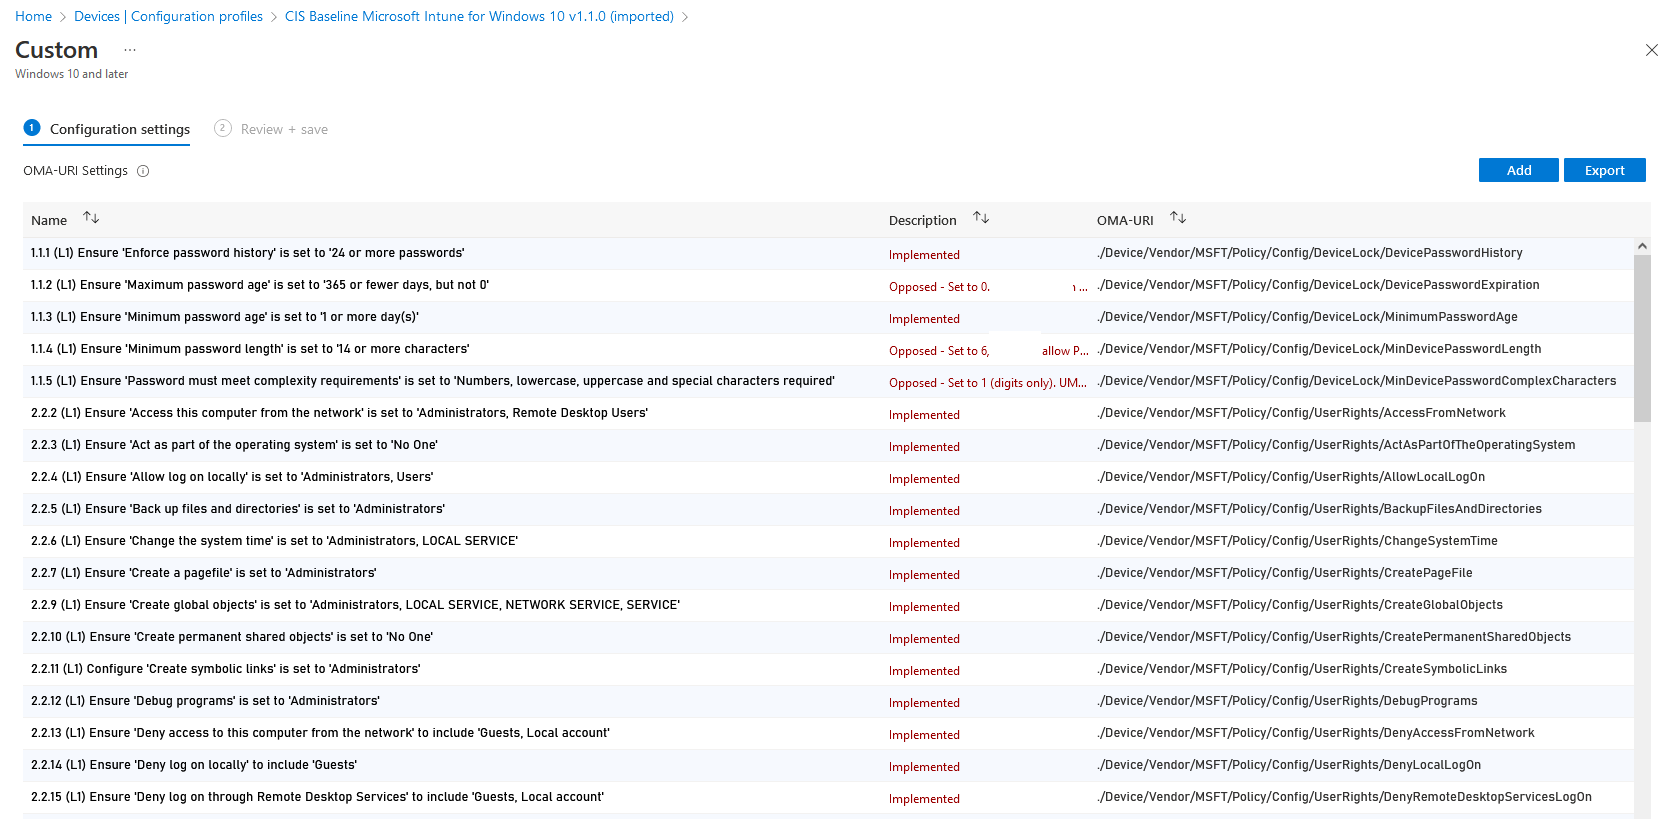Image resolution: width=1663 pixels, height=819 pixels.
Task: Select row 2.2.2 Access this computer from network
Action: [x=829, y=413]
